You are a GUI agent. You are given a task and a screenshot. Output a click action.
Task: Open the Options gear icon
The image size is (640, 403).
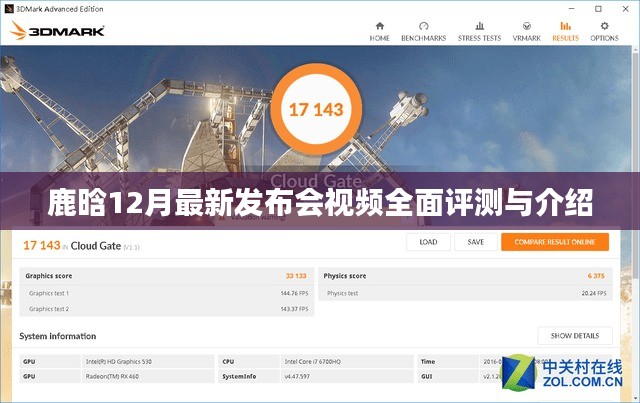click(x=604, y=26)
